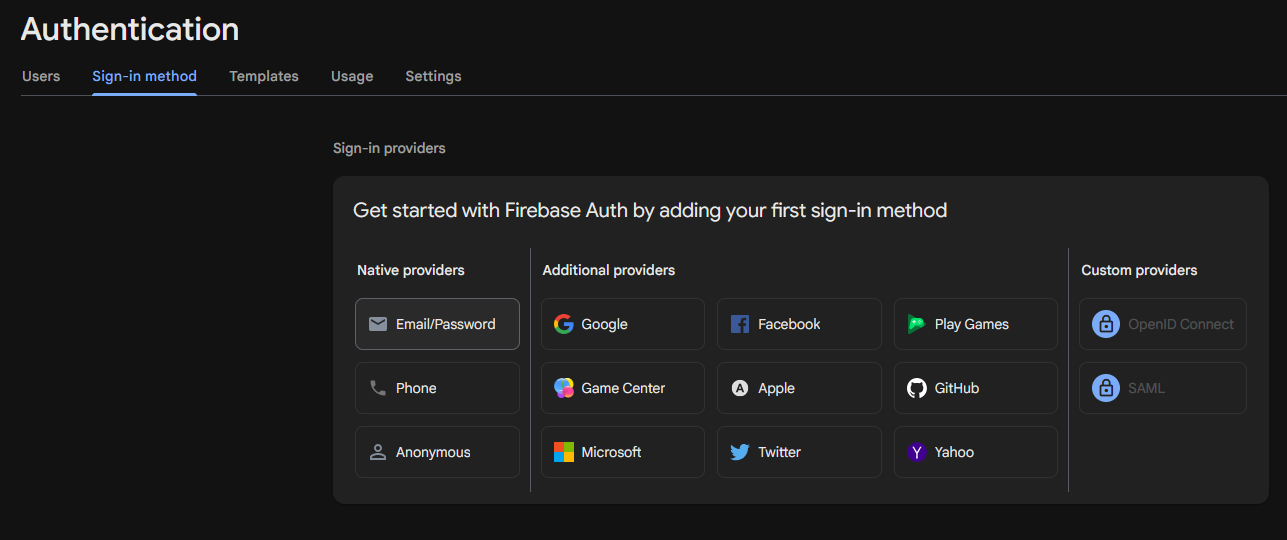Screen dimensions: 1287x540
Task: Click the Game Center logo icon
Action: coord(564,388)
